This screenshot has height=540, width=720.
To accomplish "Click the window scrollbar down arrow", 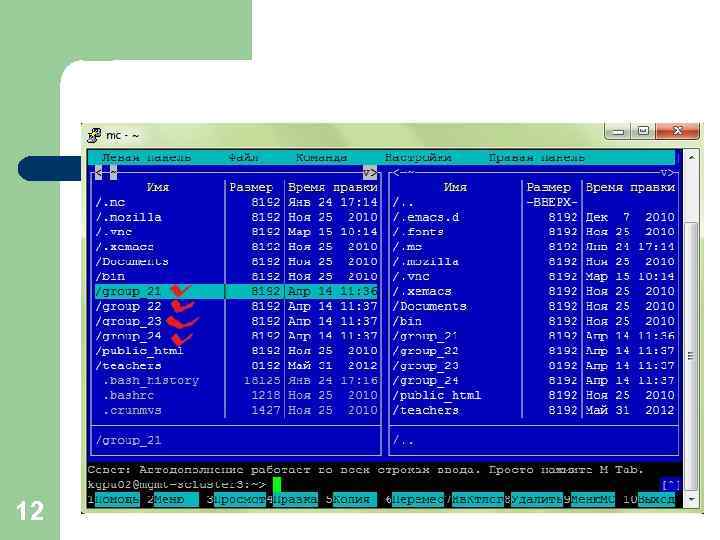I will (692, 499).
